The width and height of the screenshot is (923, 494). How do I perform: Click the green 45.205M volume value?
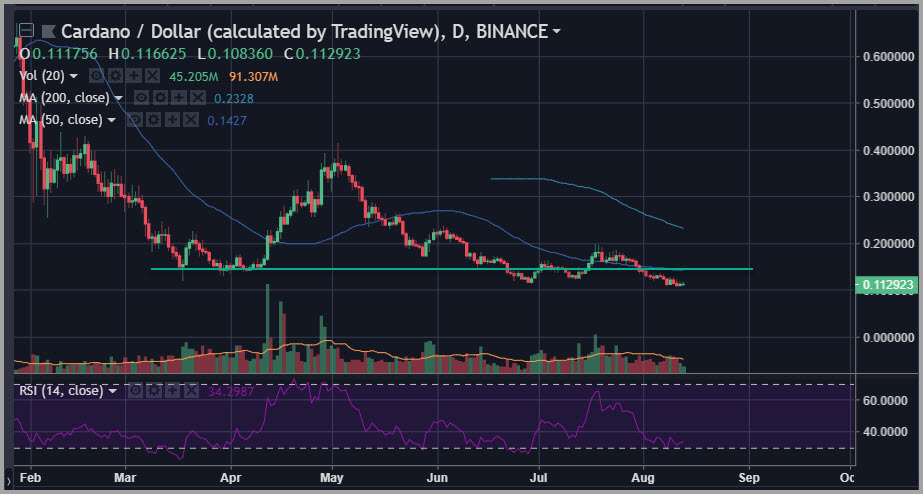click(x=192, y=76)
